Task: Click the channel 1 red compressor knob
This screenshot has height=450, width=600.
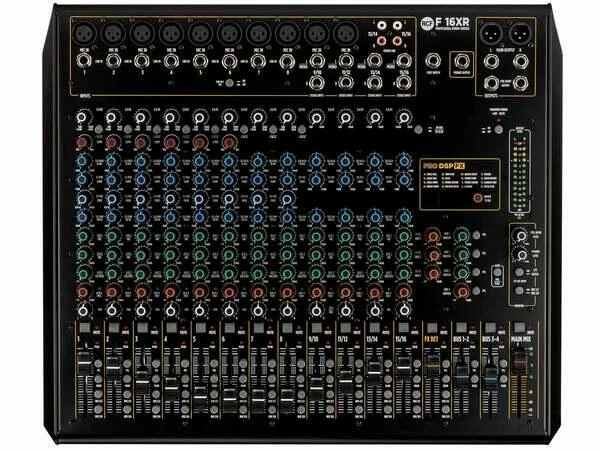Action: click(82, 143)
